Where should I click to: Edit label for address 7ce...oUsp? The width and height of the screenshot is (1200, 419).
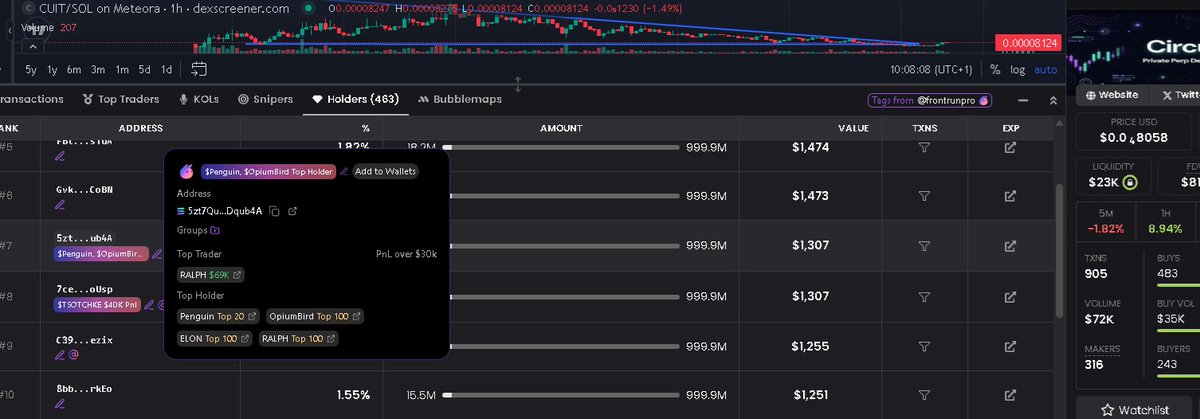[149, 304]
